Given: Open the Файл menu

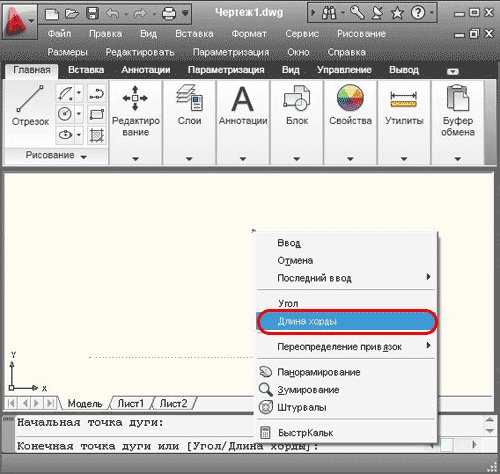Looking at the screenshot, I should pyautogui.click(x=59, y=34).
